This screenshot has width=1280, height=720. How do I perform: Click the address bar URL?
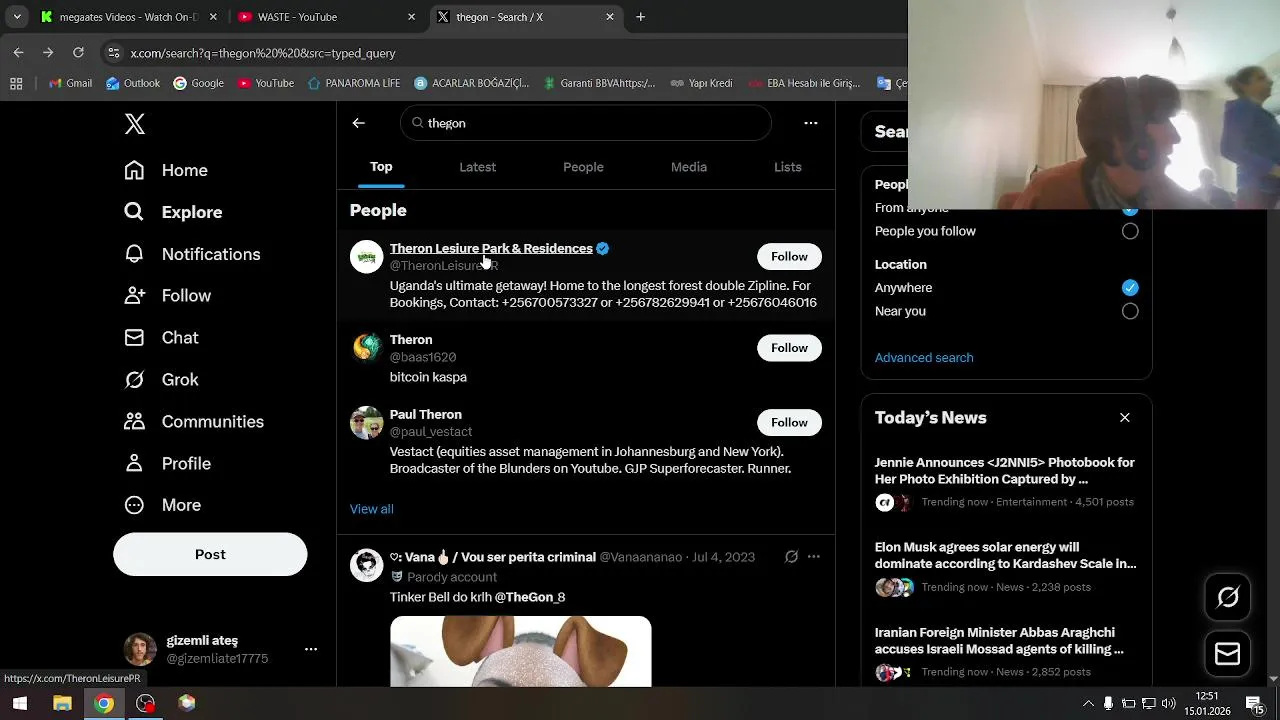pyautogui.click(x=263, y=53)
